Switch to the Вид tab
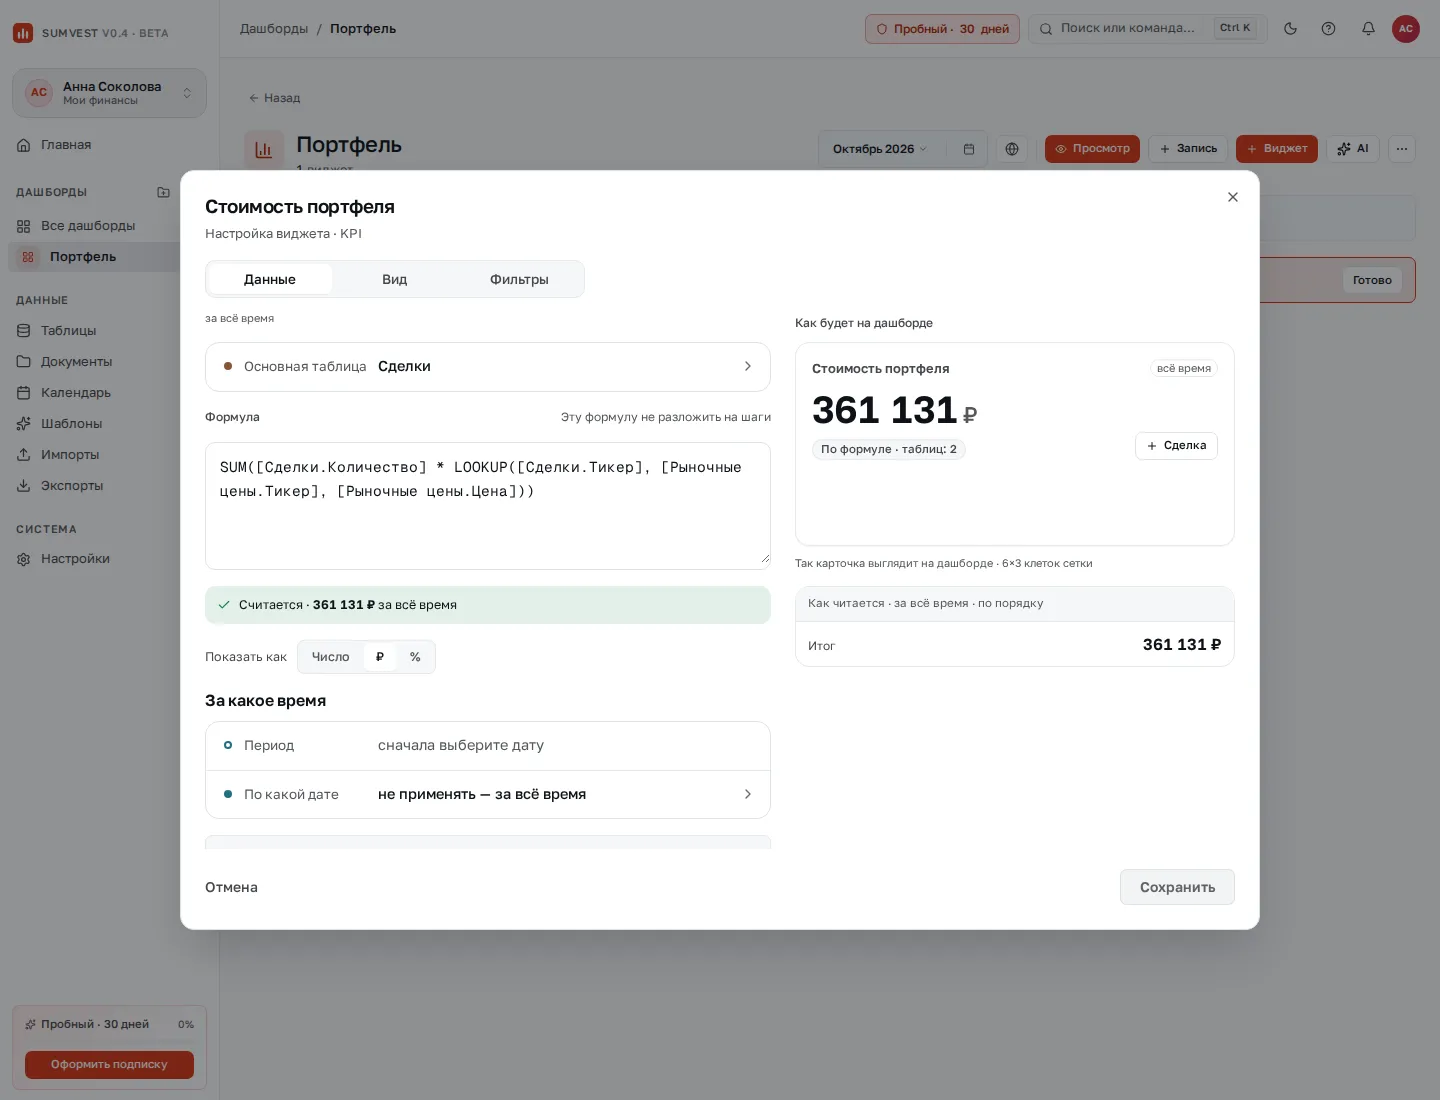 [x=394, y=279]
